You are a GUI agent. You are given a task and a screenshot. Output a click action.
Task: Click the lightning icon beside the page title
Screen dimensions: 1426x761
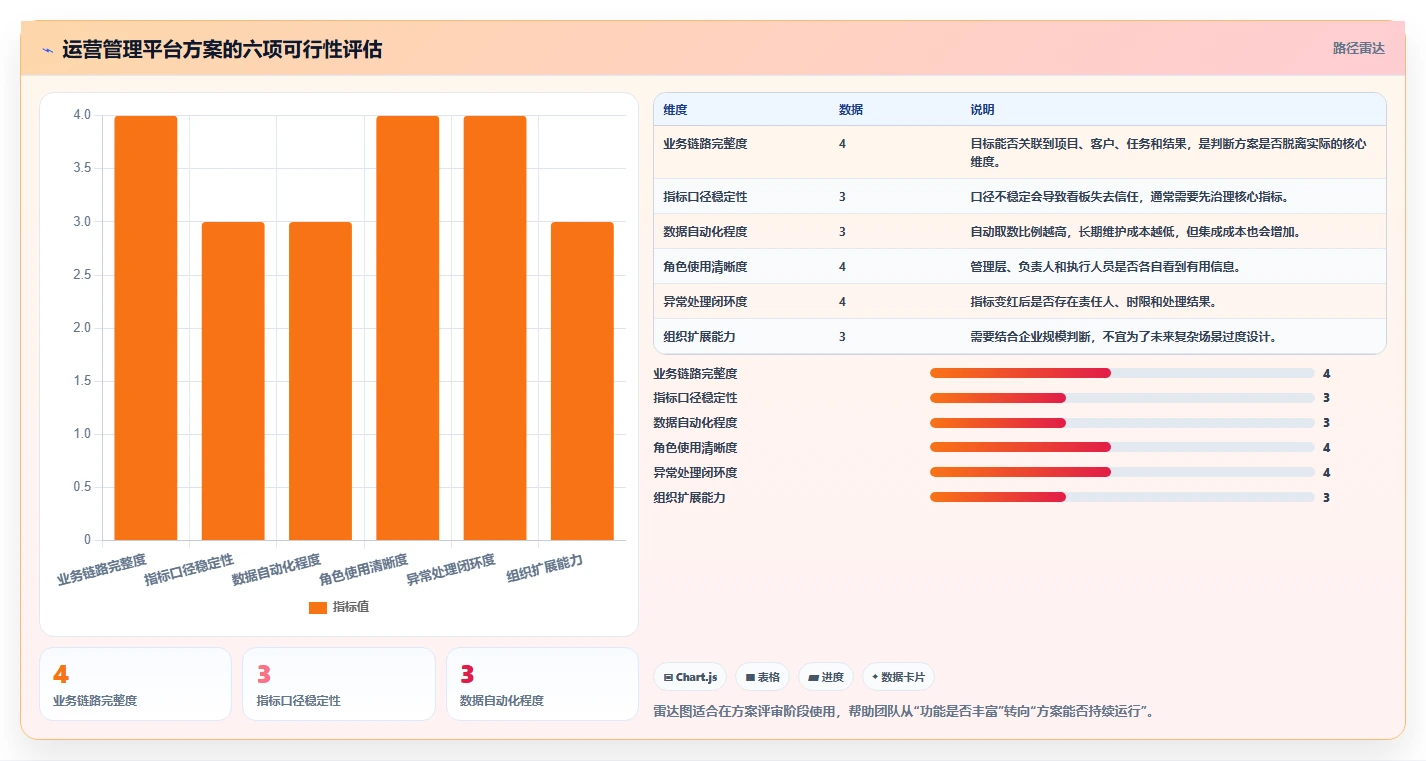pos(48,50)
